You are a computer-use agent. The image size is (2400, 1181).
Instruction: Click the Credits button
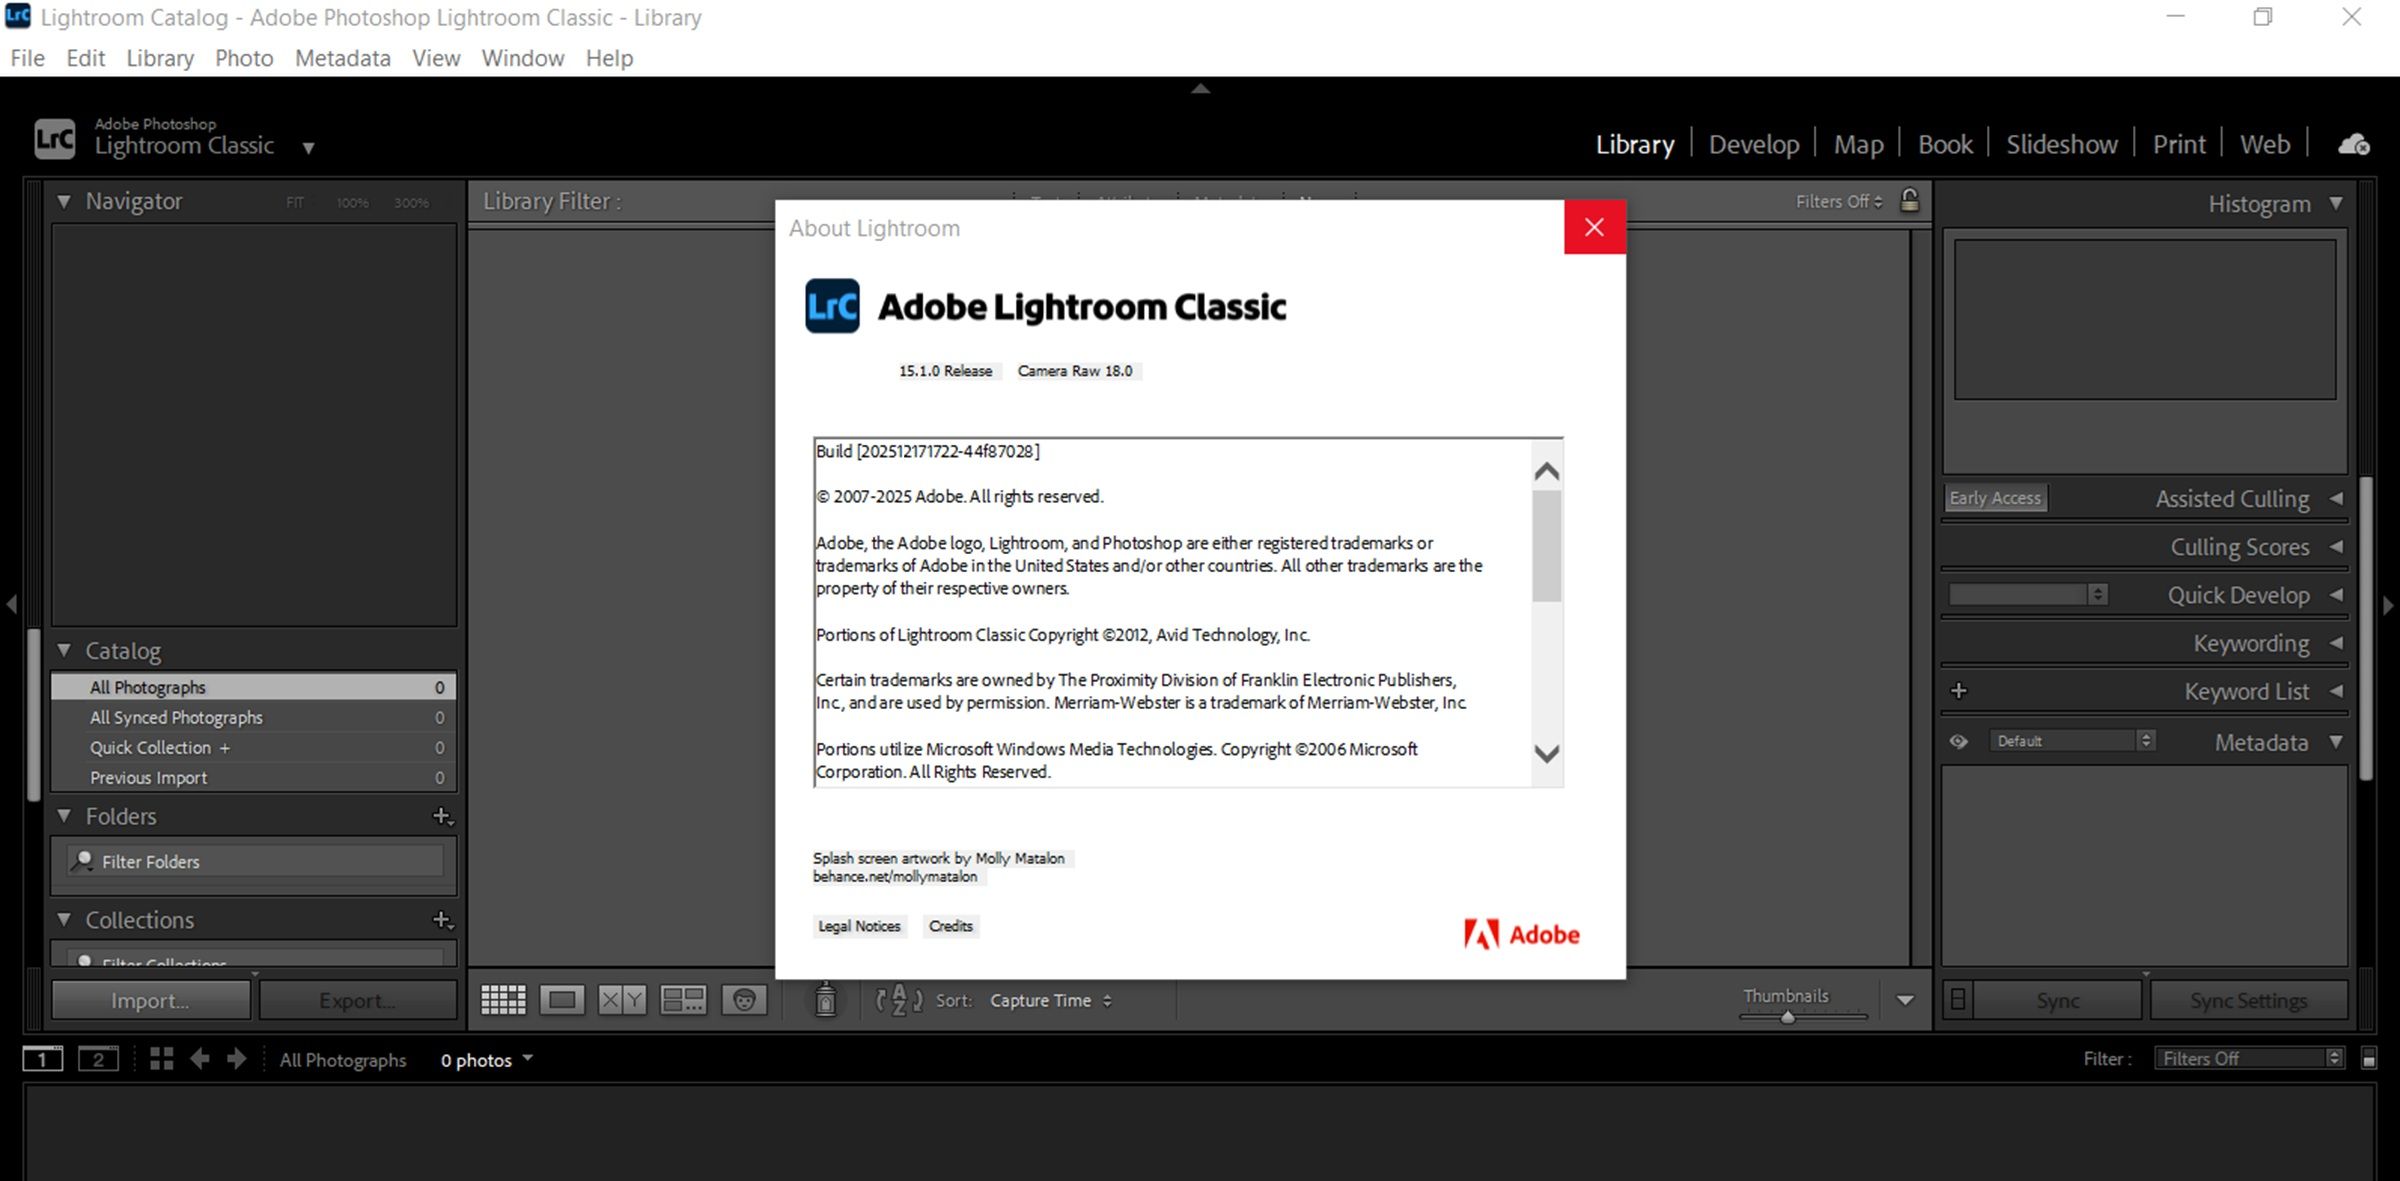(x=950, y=926)
